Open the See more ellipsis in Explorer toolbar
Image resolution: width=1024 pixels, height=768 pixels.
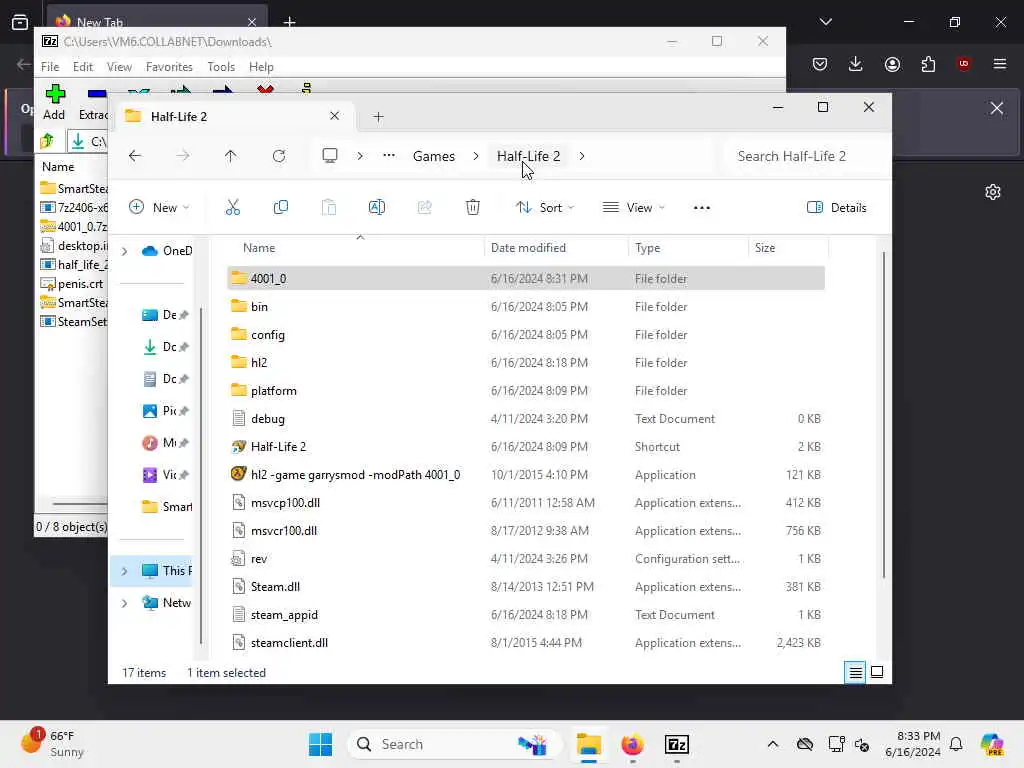coord(702,208)
